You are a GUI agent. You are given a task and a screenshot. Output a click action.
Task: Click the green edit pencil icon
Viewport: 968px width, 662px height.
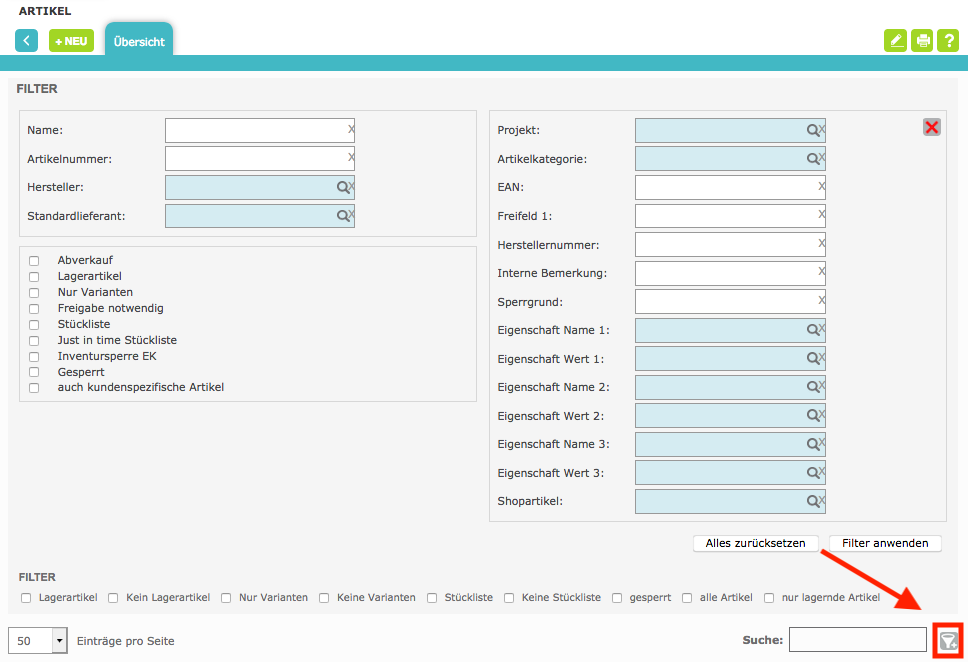coord(895,41)
